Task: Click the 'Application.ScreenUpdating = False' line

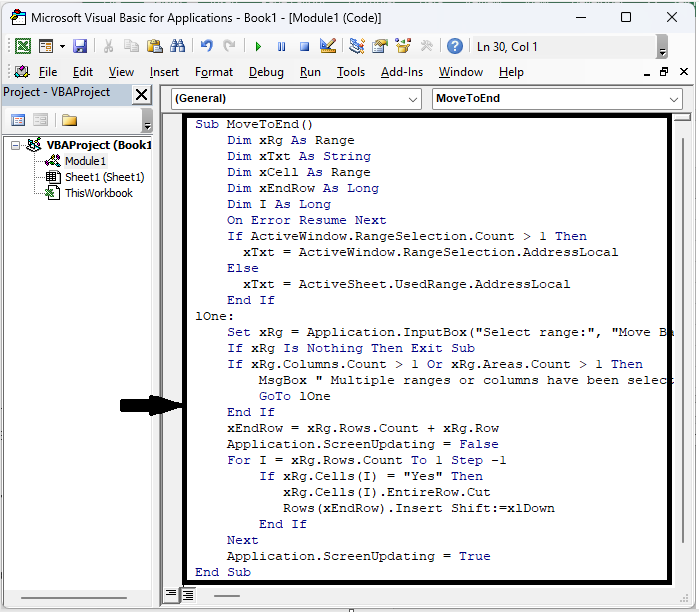Action: point(362,444)
